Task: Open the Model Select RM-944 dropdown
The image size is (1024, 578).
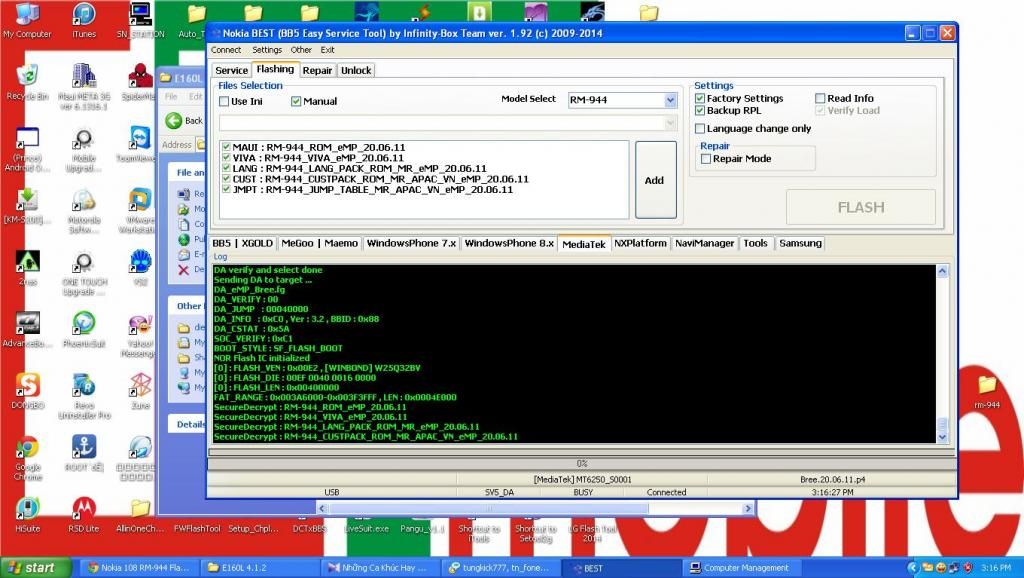Action: [x=670, y=100]
